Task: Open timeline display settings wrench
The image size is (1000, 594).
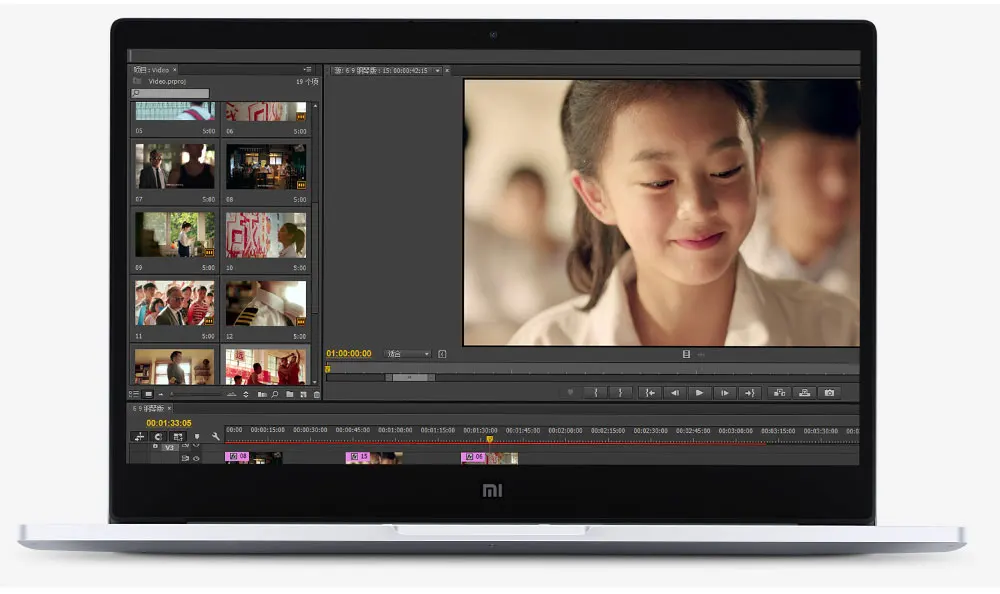Action: pos(216,436)
